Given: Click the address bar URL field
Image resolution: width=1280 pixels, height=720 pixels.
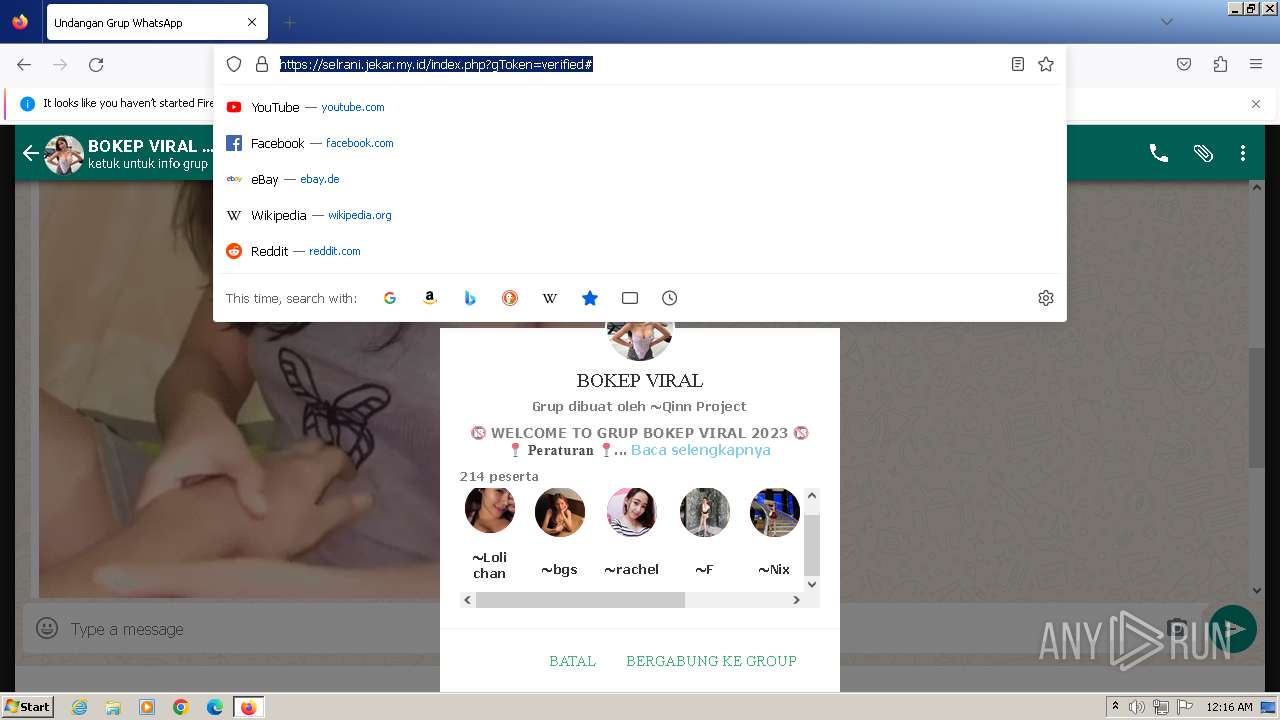Looking at the screenshot, I should [x=640, y=64].
